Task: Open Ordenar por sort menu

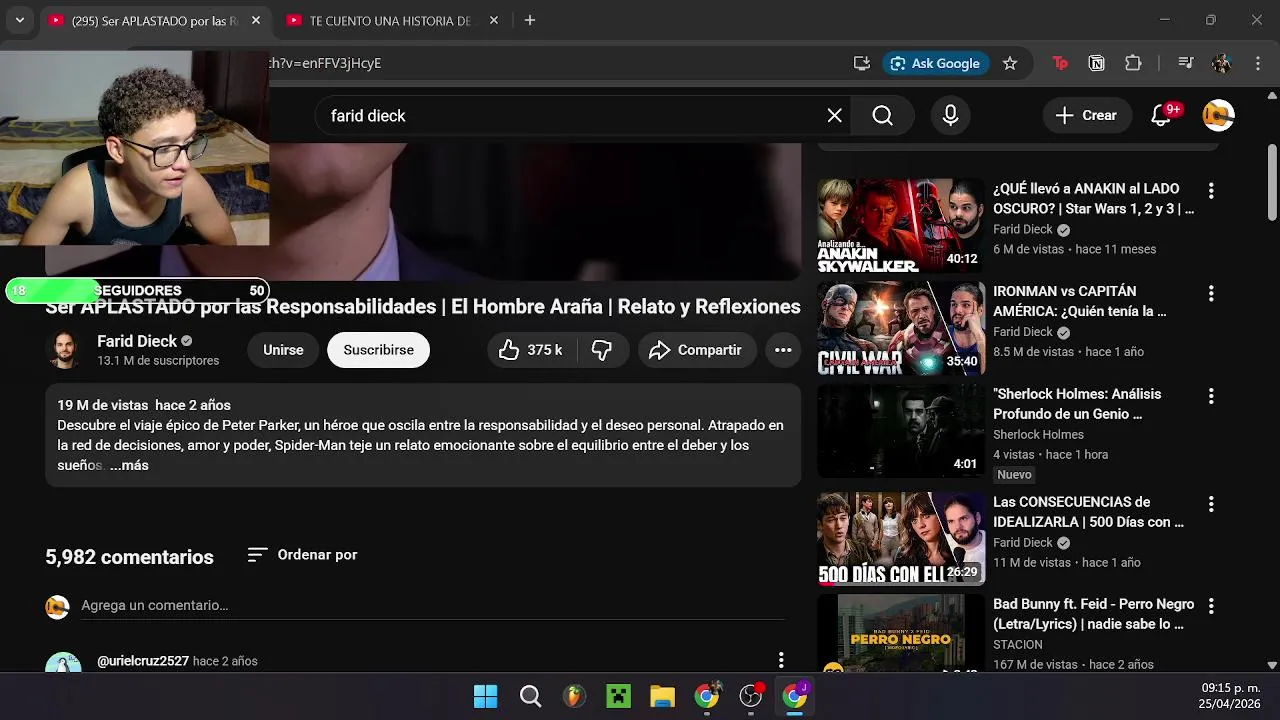Action: click(302, 555)
